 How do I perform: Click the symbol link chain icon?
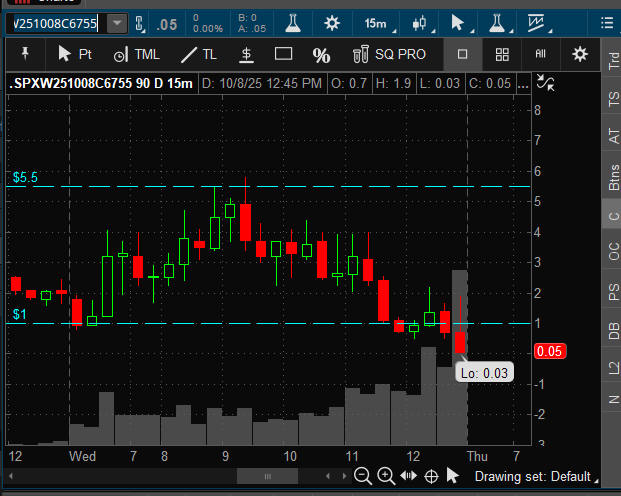140,24
